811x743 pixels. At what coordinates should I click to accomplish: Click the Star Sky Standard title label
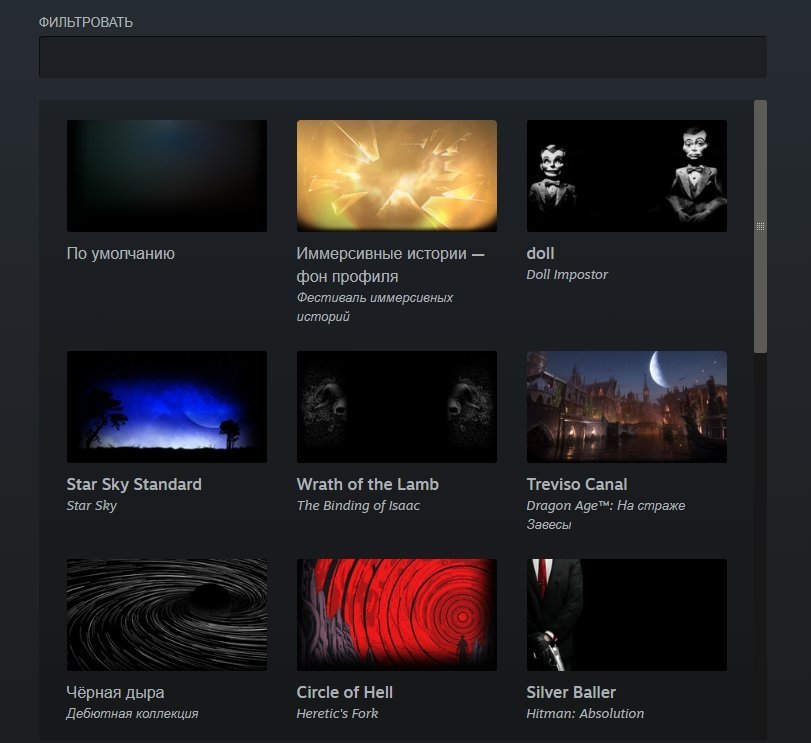click(134, 484)
